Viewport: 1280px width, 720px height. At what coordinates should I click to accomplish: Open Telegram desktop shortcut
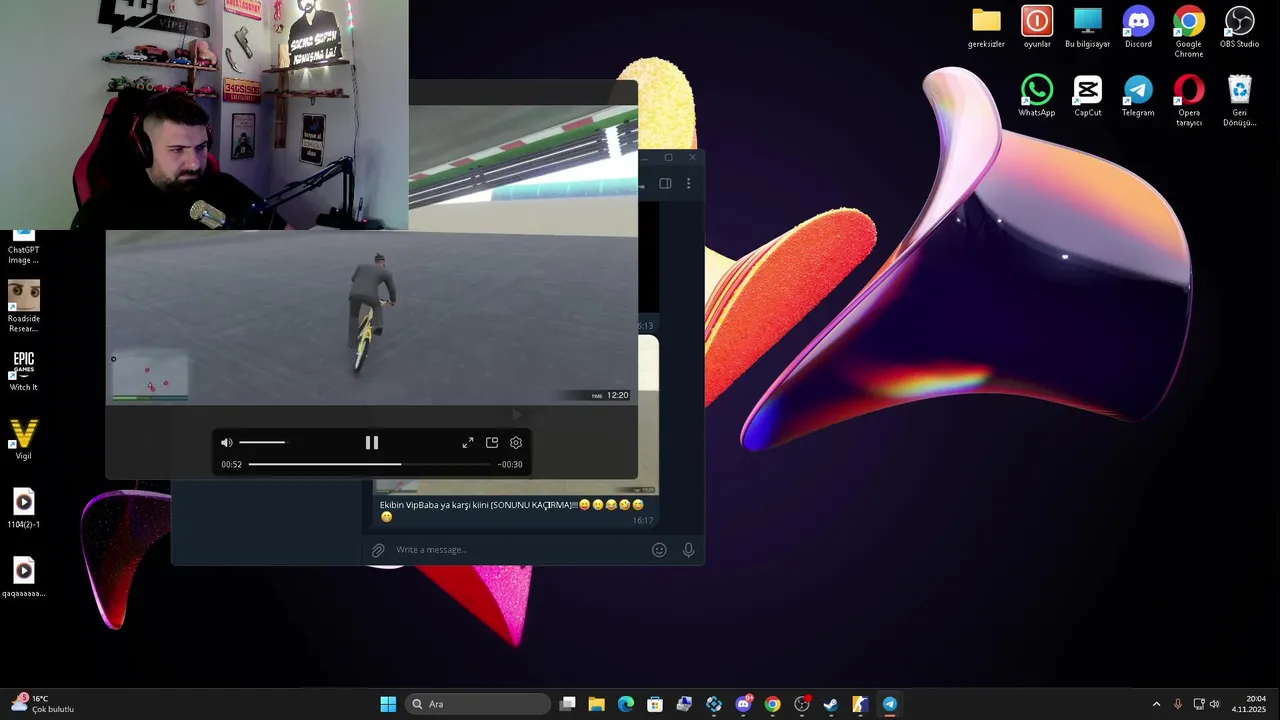[1138, 97]
